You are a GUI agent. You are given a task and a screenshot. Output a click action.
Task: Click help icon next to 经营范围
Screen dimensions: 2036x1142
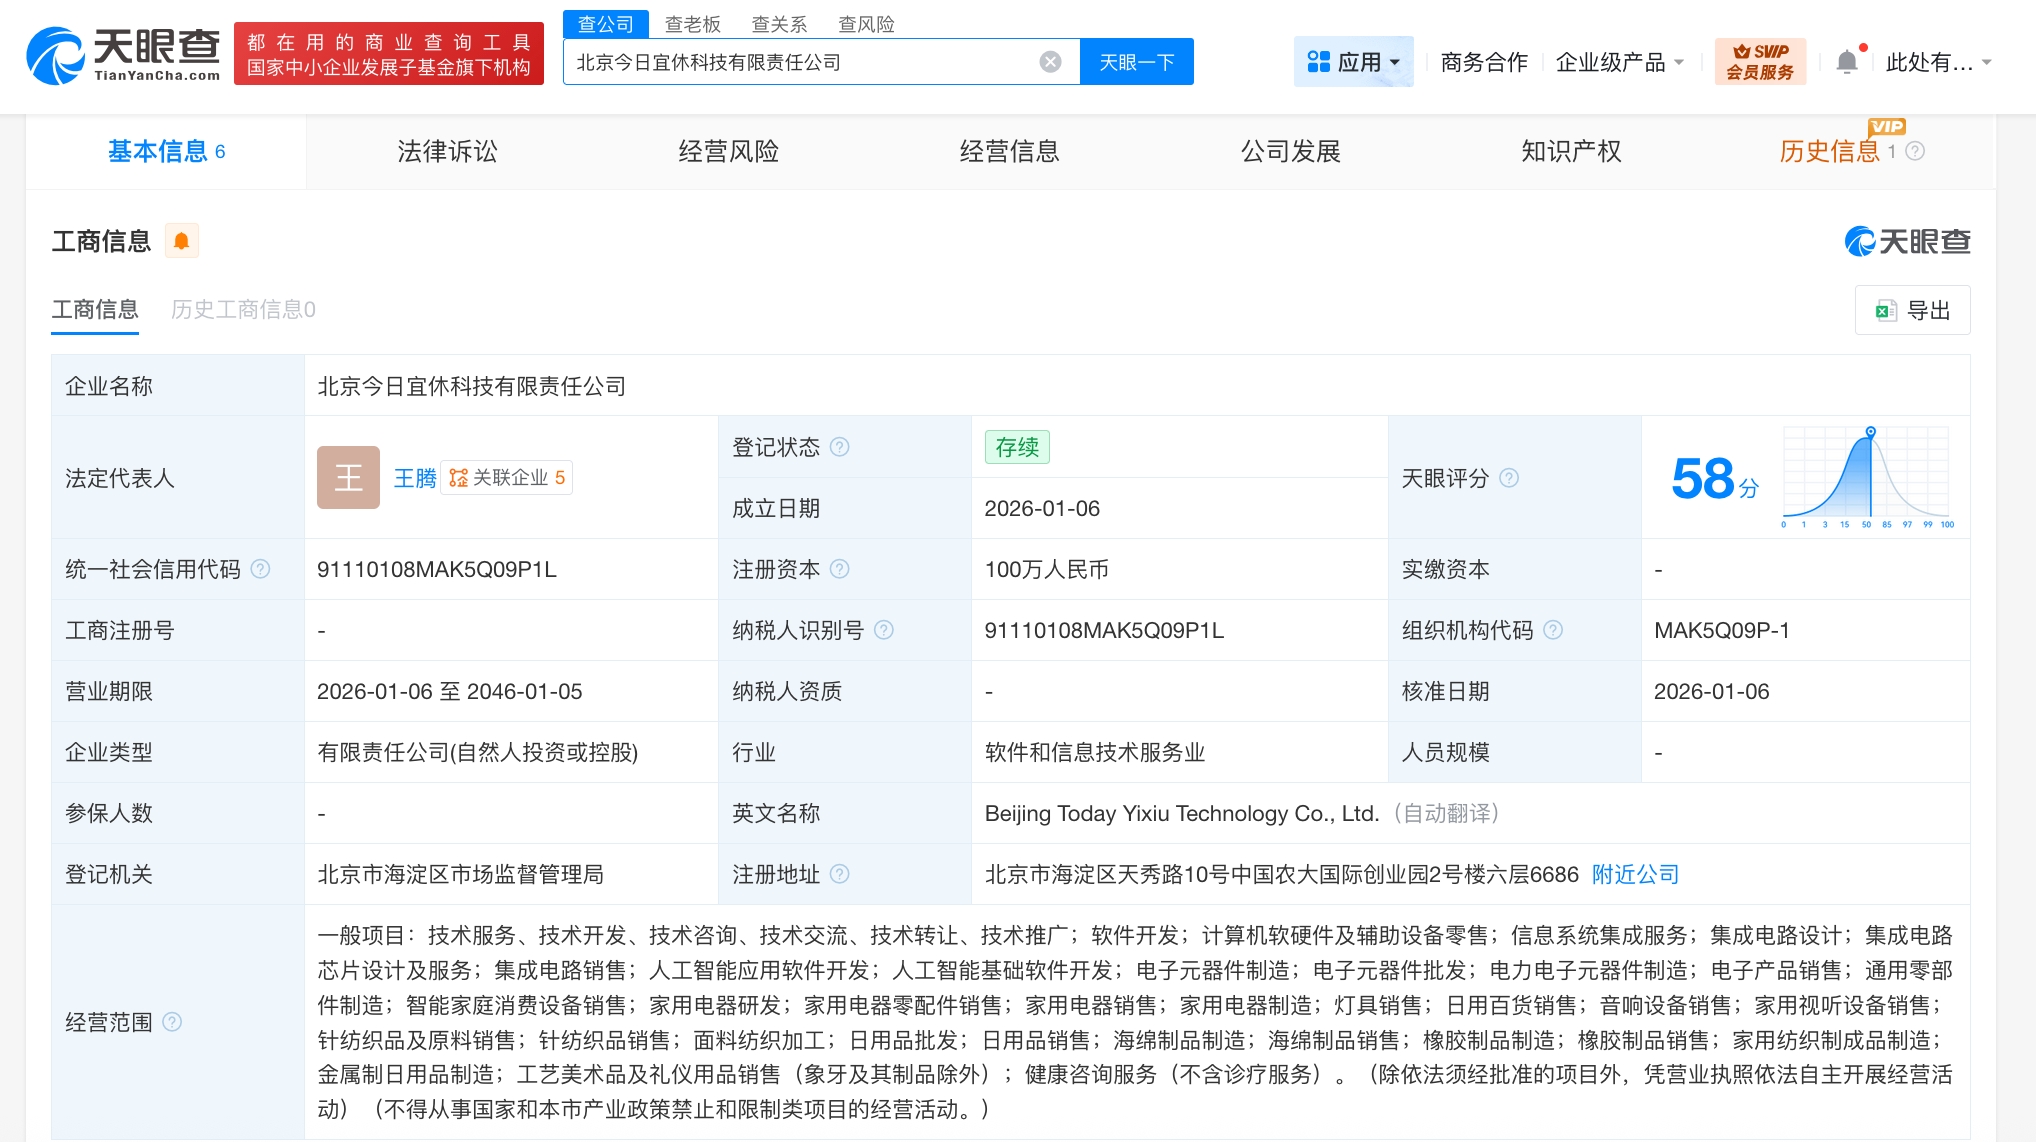tap(172, 1022)
